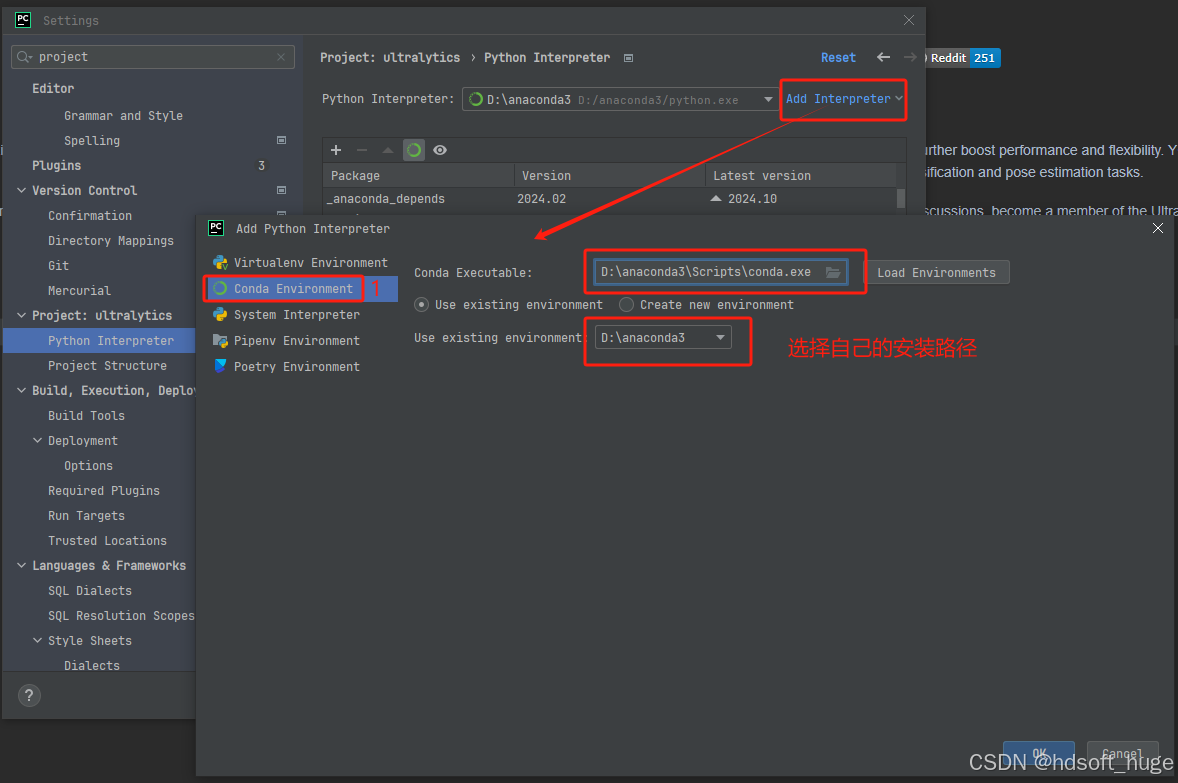Collapse the Style Sheets tree node

pos(38,640)
